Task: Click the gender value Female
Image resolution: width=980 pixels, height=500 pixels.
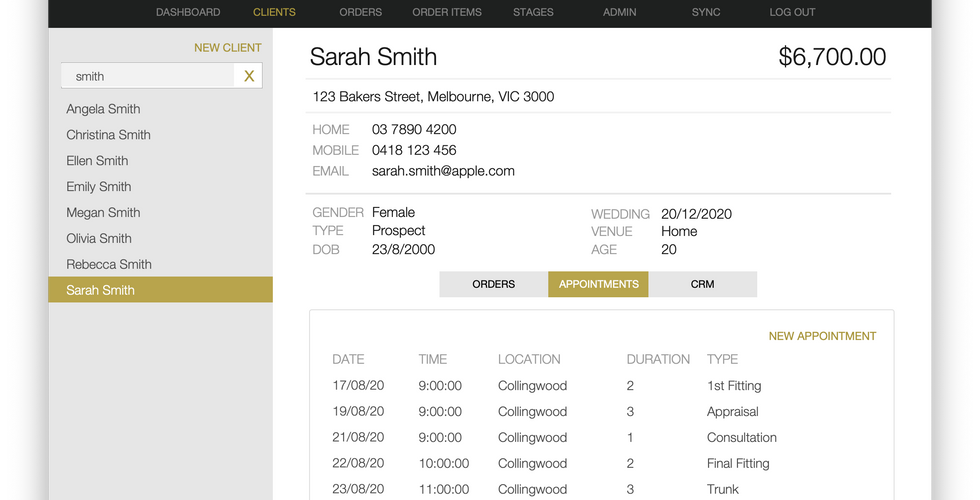Action: (x=393, y=212)
